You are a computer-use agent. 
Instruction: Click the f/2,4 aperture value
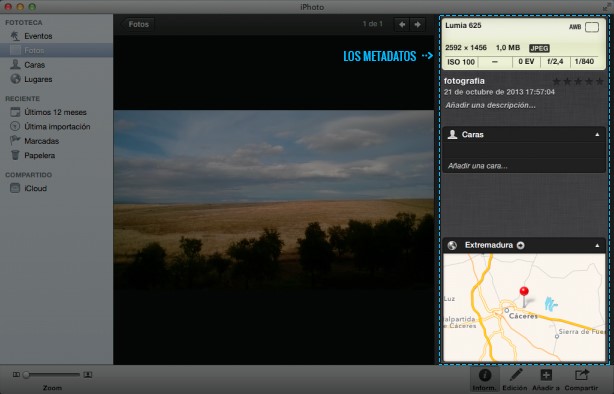[555, 61]
